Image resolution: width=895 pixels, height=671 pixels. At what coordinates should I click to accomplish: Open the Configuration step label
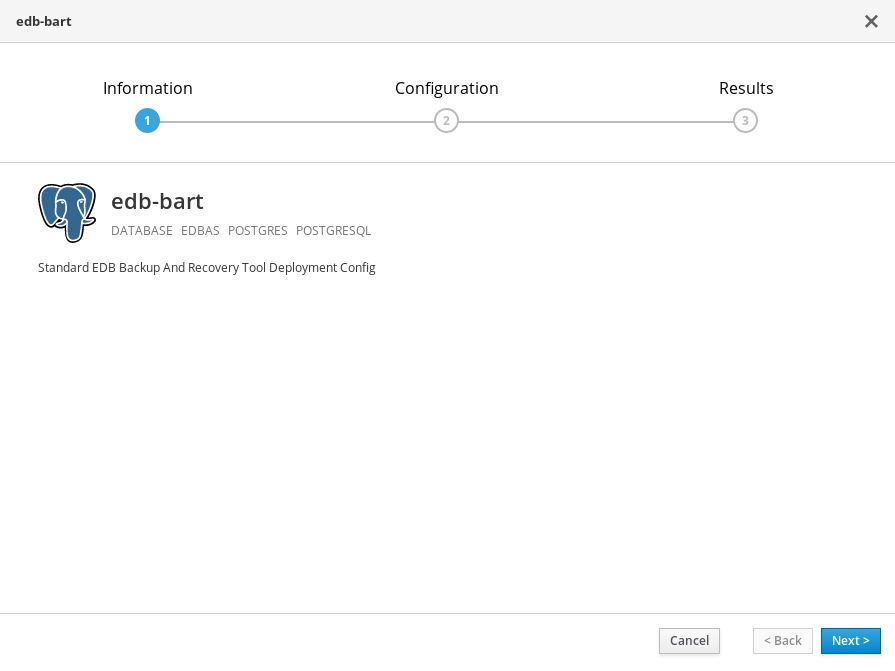[x=447, y=88]
